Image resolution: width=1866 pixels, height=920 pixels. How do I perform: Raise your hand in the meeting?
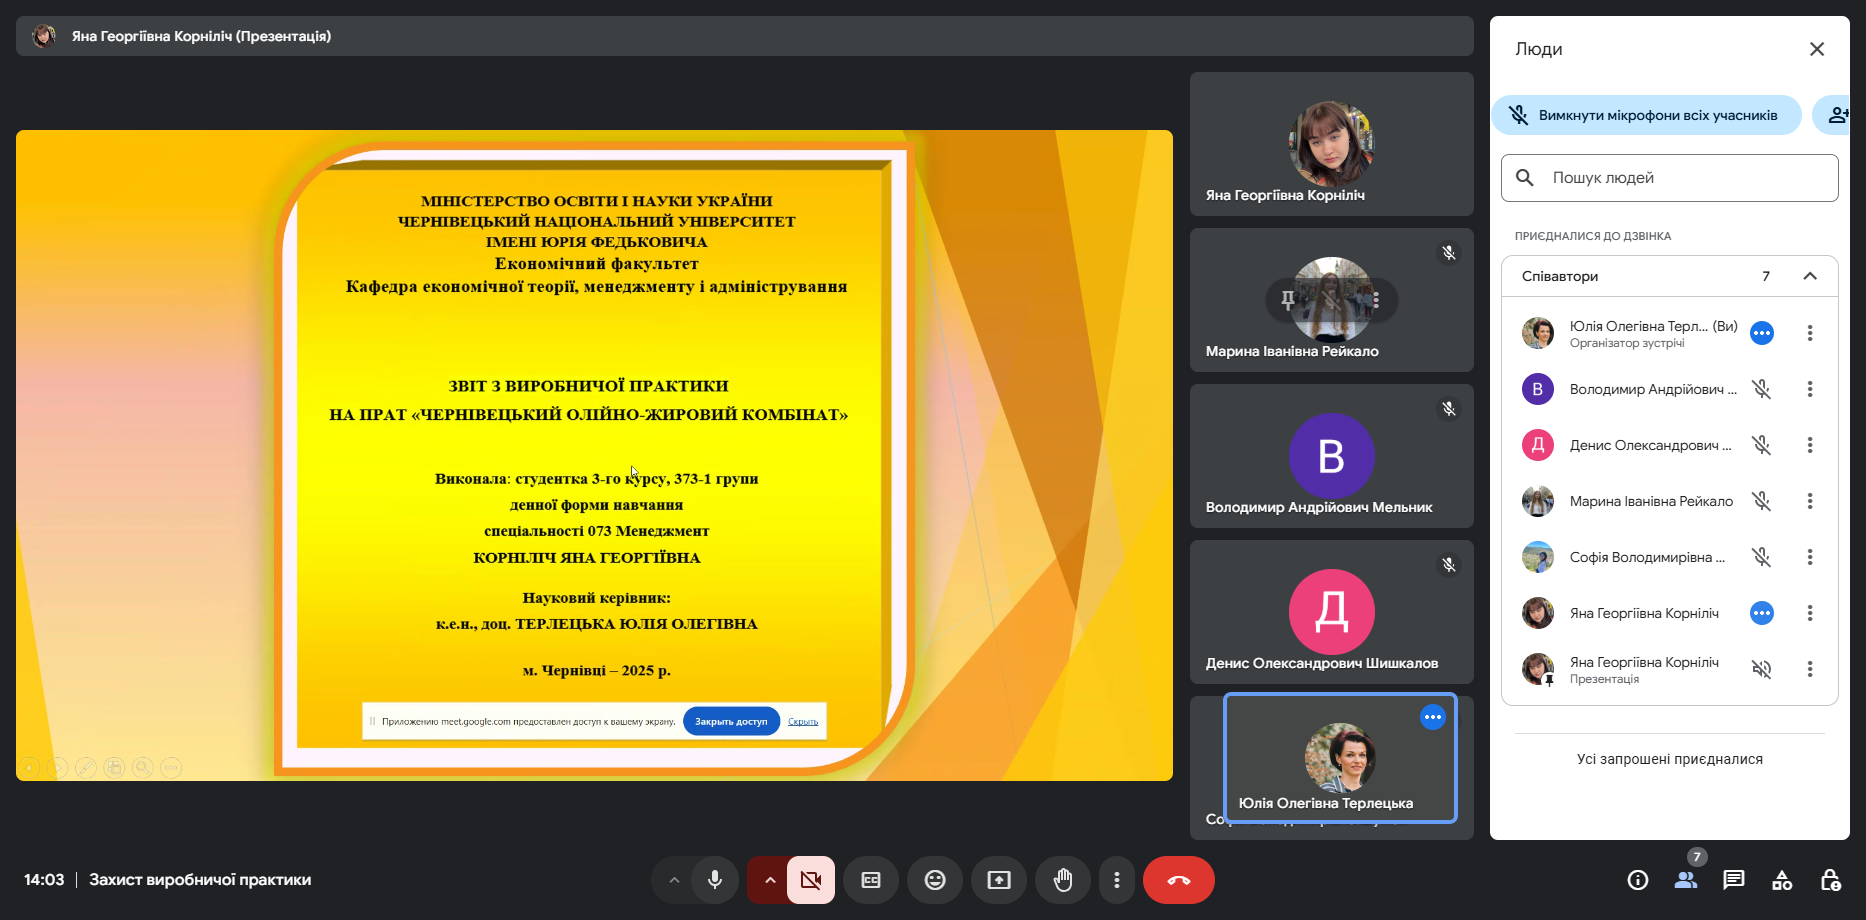[x=1062, y=880]
